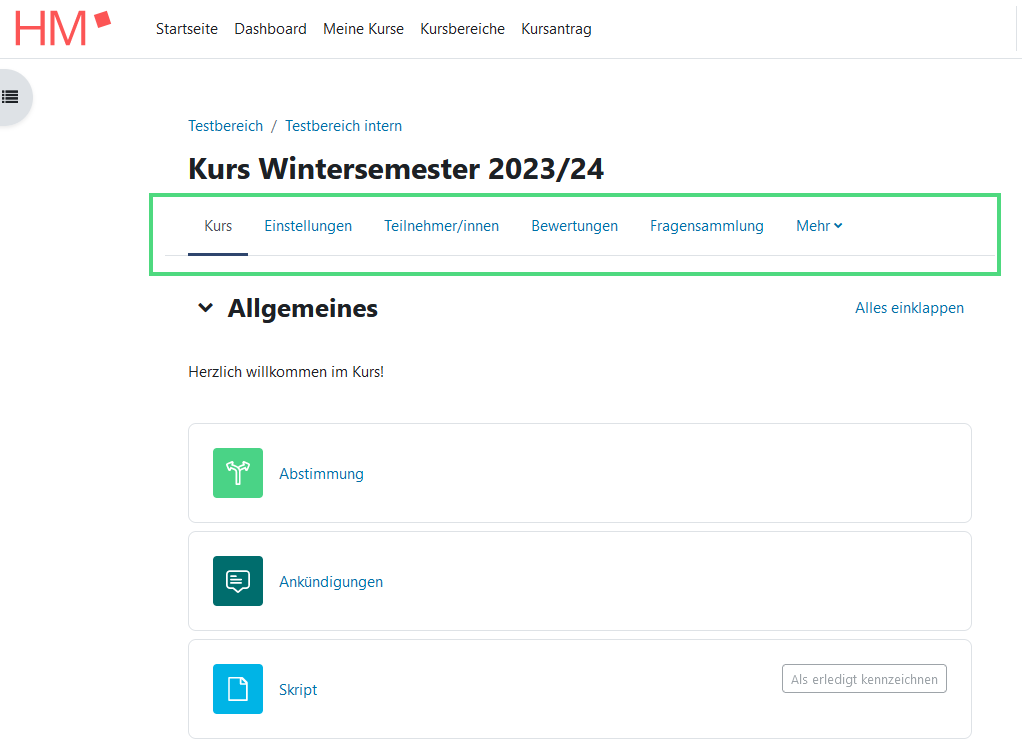Open the course index drawer icon
Image resolution: width=1022 pixels, height=744 pixels.
point(11,97)
